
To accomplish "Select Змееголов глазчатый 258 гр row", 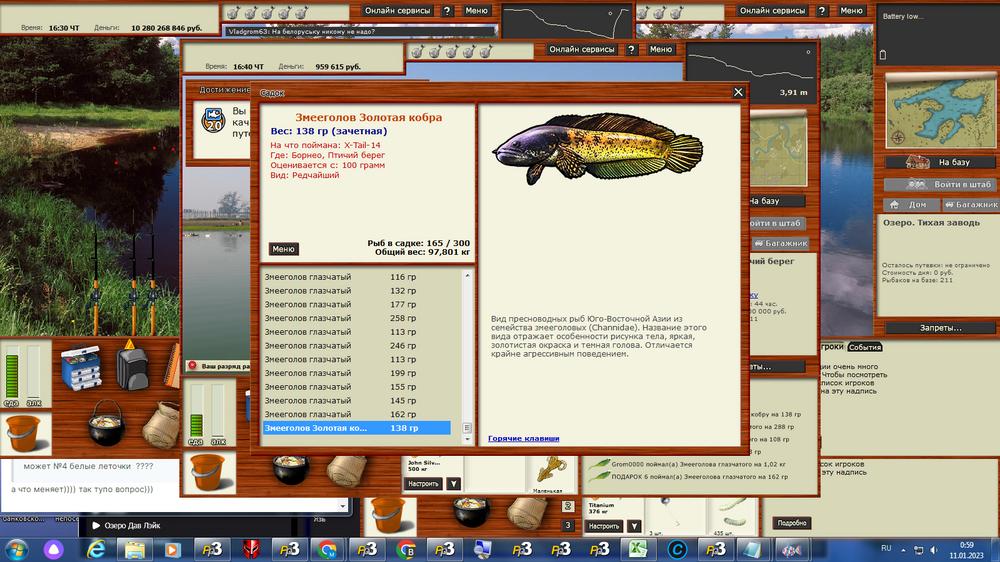I will 357,318.
